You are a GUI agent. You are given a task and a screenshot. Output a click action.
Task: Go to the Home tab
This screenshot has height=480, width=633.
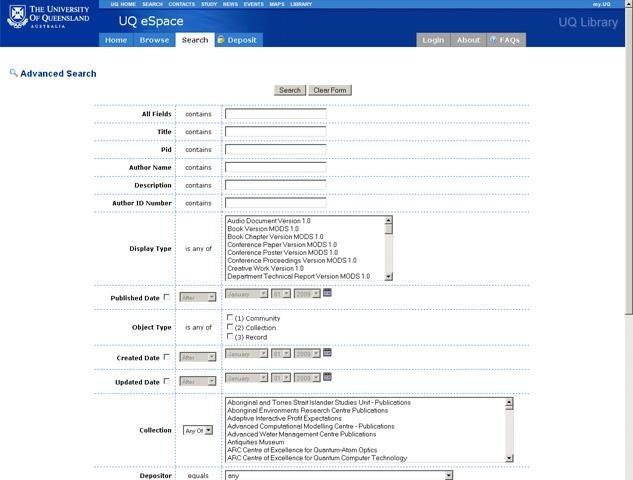pos(116,40)
